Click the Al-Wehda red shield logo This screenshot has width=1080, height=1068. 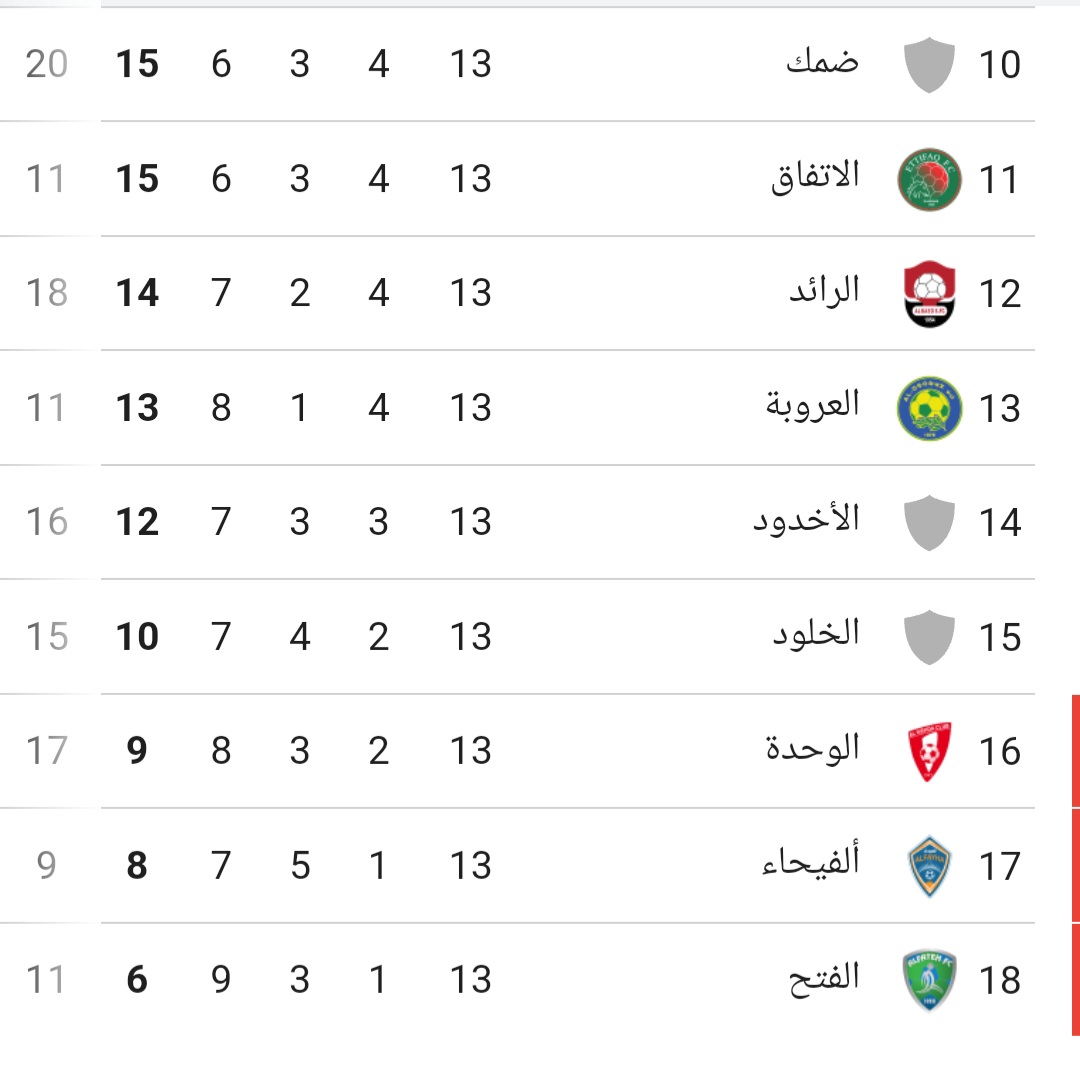(x=929, y=751)
